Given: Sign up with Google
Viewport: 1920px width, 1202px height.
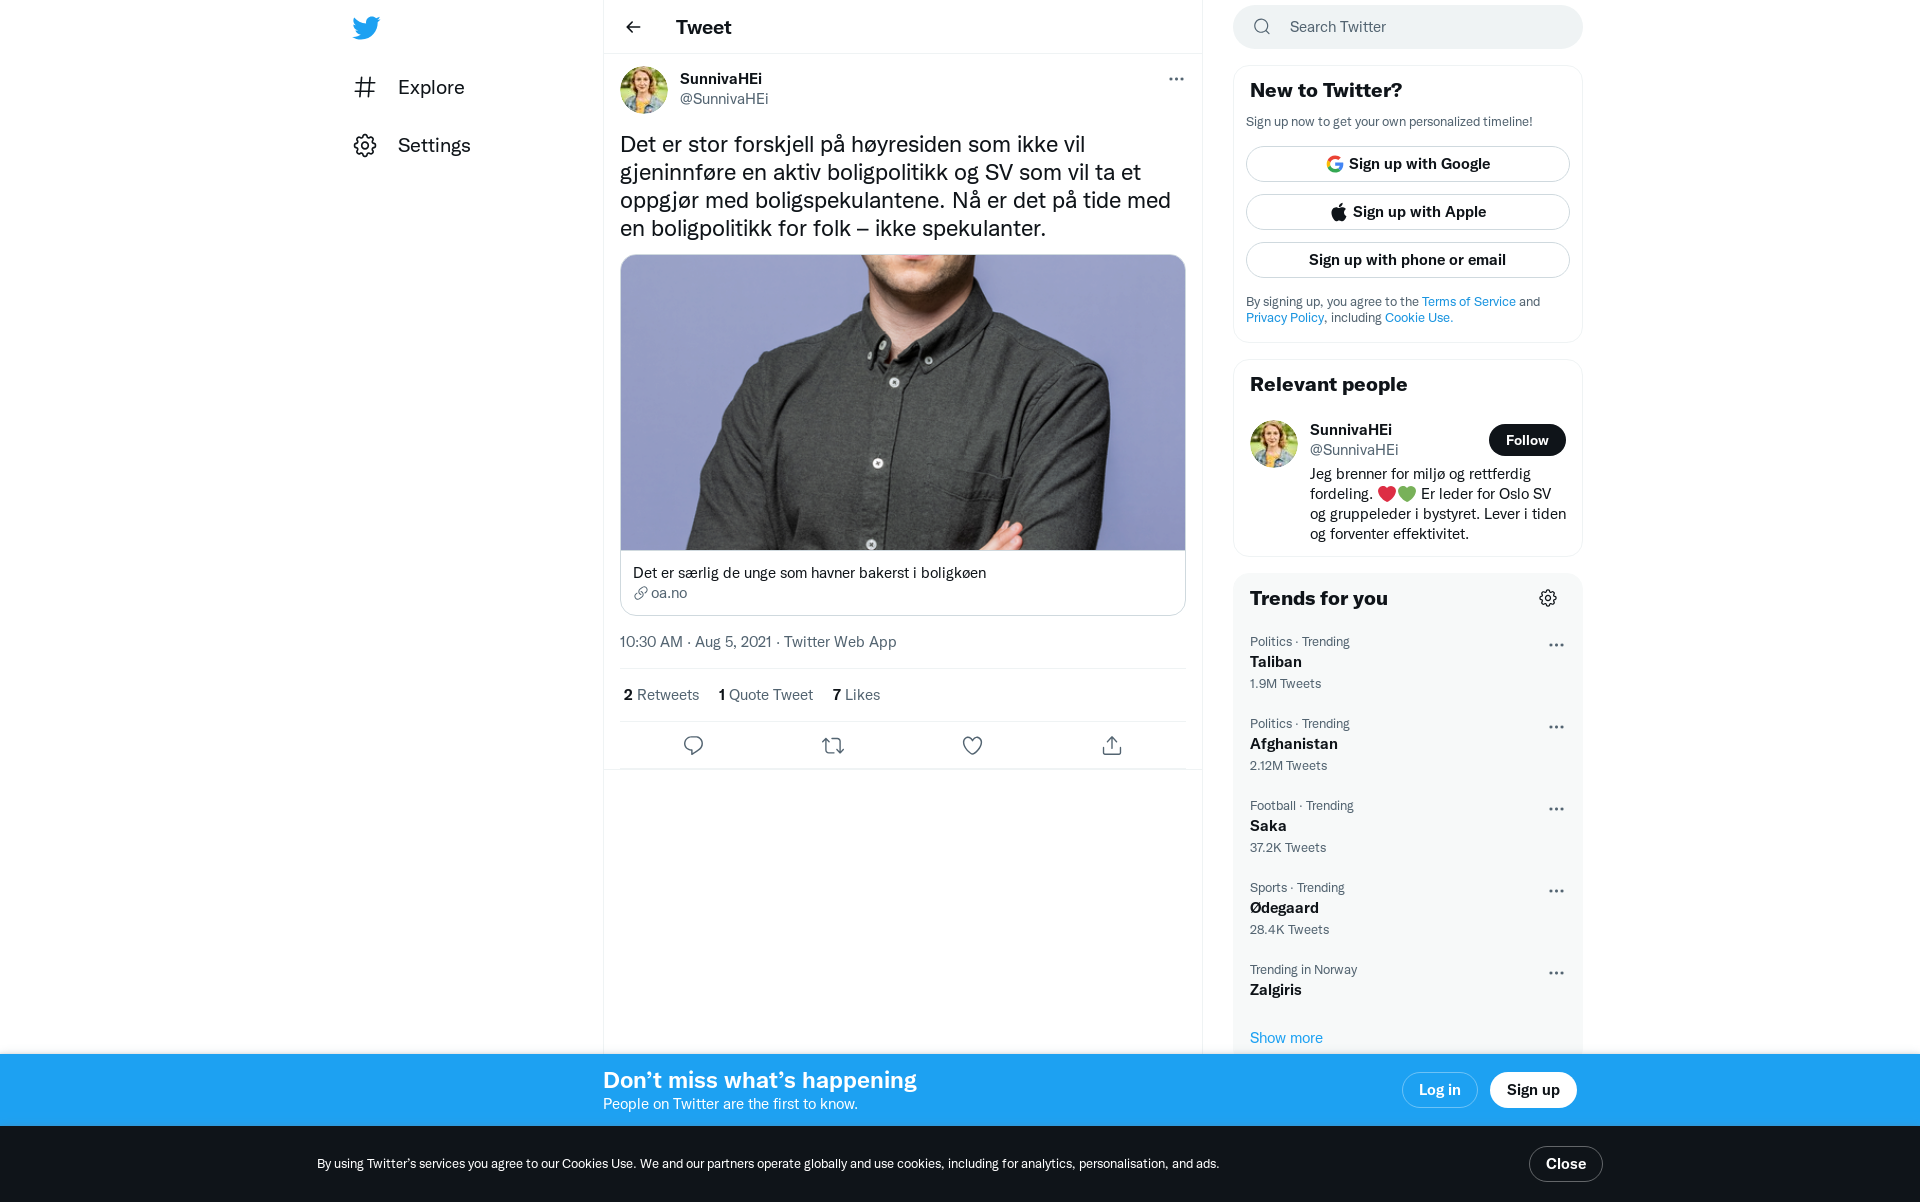Looking at the screenshot, I should [x=1407, y=164].
